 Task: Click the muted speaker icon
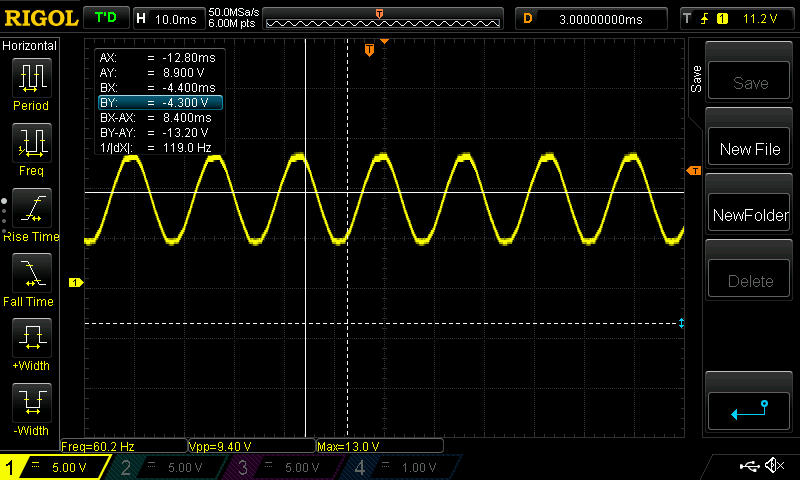coord(774,465)
